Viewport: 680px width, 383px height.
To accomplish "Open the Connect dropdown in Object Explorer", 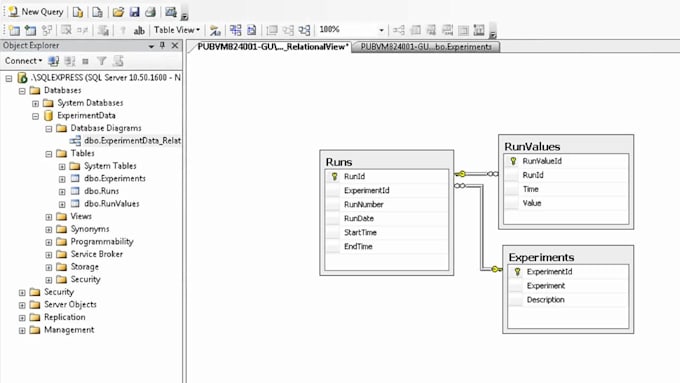I will [23, 61].
